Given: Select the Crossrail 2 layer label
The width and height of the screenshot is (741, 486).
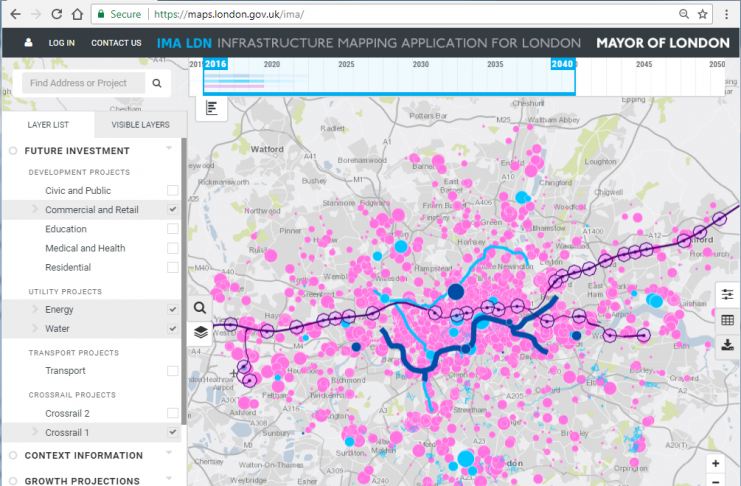Looking at the screenshot, I should (67, 414).
